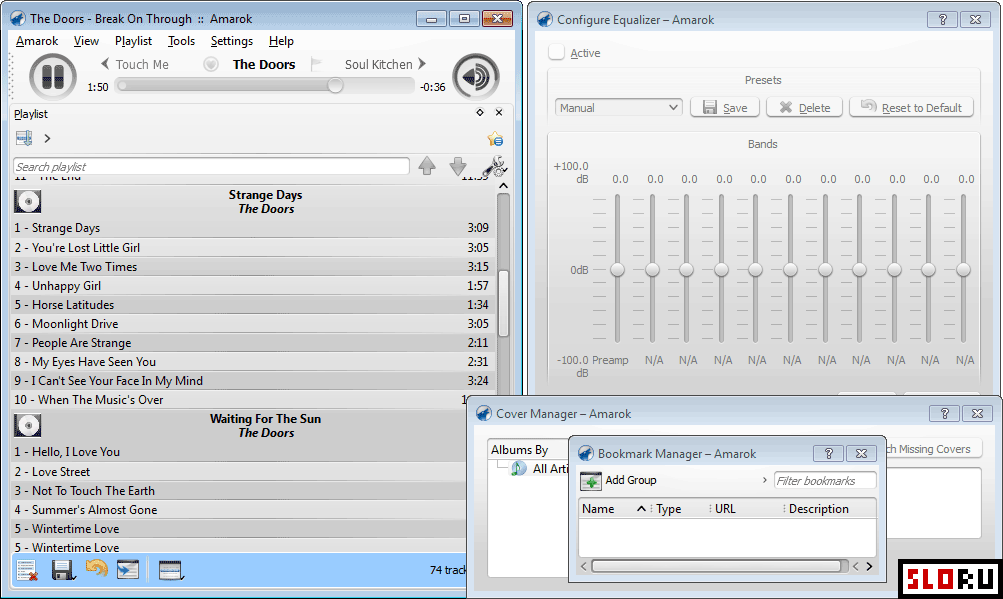The image size is (1003, 599).
Task: Open the View menu
Action: coord(86,41)
